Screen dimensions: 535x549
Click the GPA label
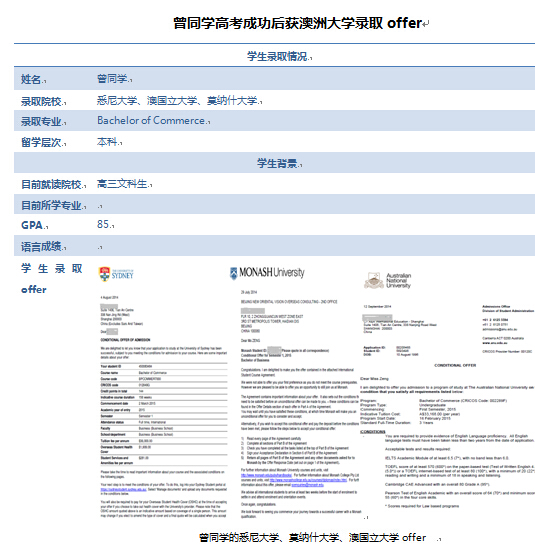(32, 225)
